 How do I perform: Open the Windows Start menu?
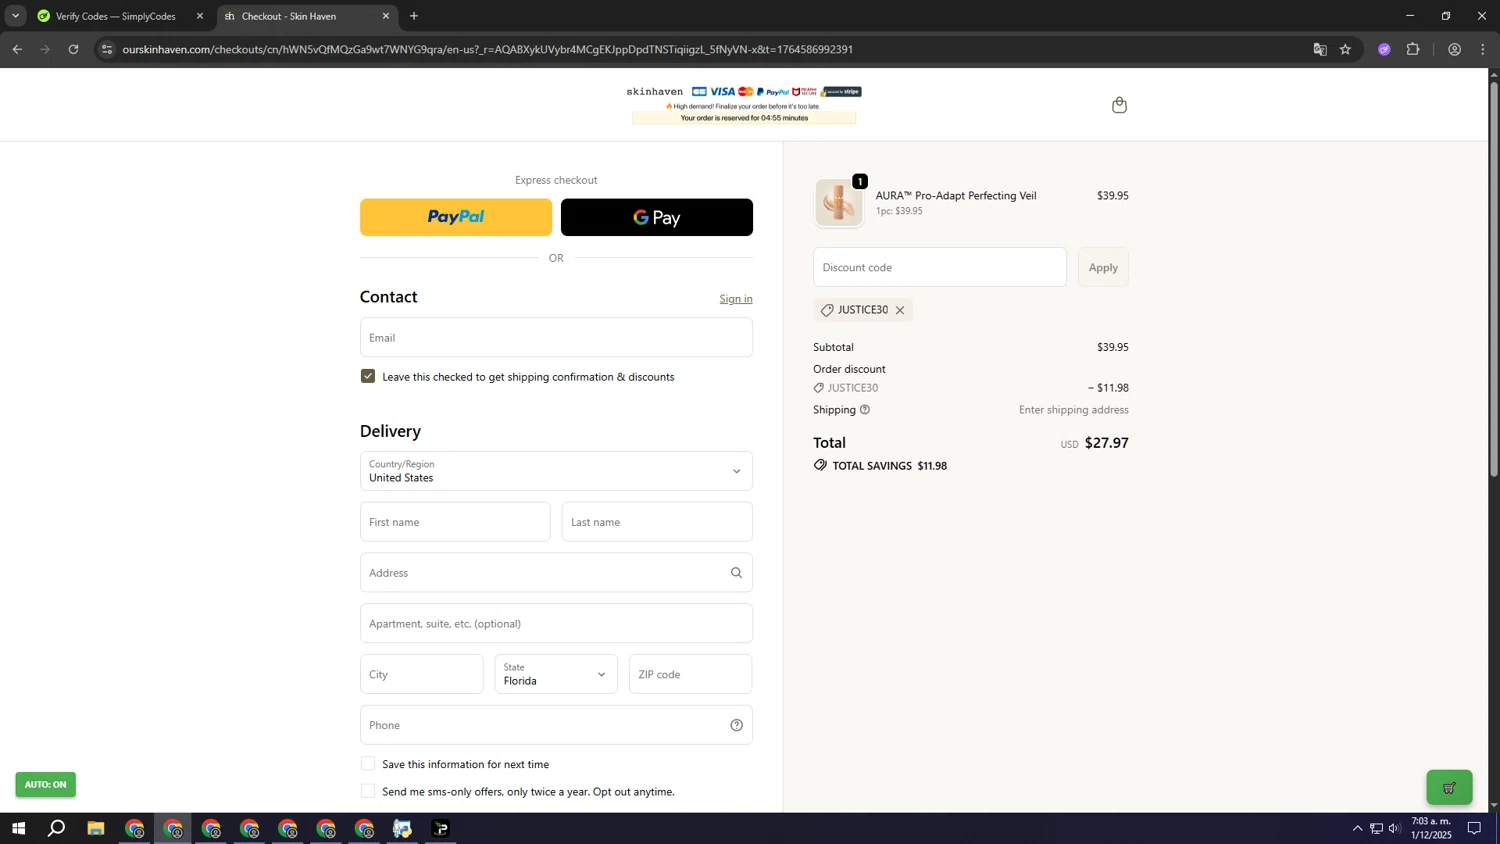18,829
